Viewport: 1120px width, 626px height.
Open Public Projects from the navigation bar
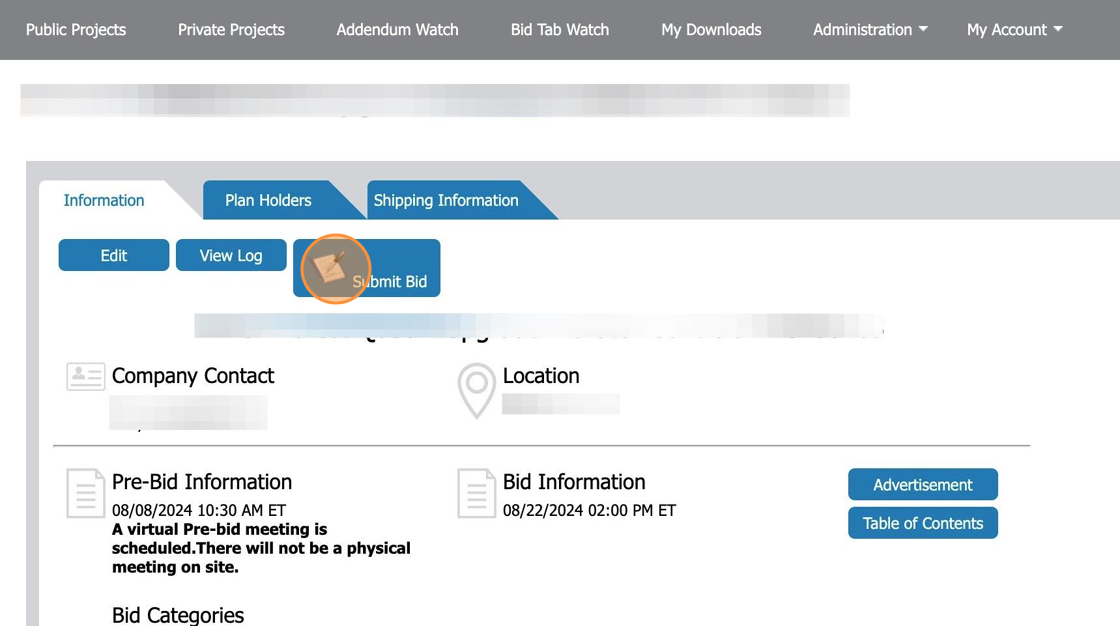pyautogui.click(x=75, y=29)
